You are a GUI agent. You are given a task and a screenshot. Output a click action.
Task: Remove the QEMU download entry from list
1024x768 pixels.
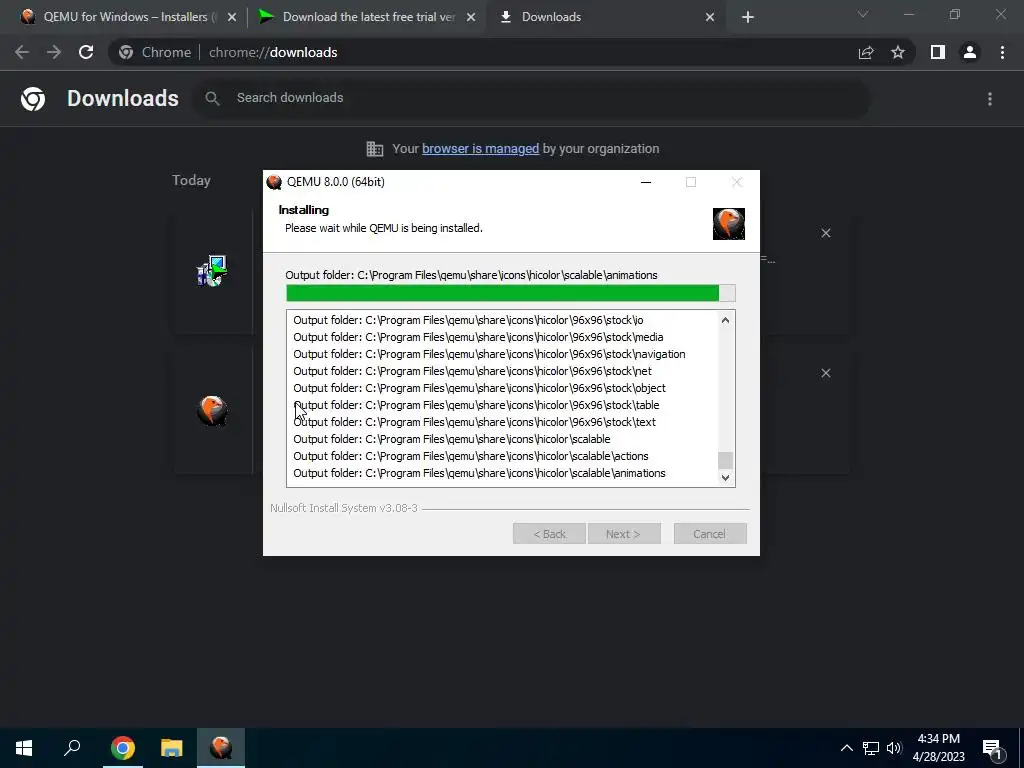tap(825, 373)
